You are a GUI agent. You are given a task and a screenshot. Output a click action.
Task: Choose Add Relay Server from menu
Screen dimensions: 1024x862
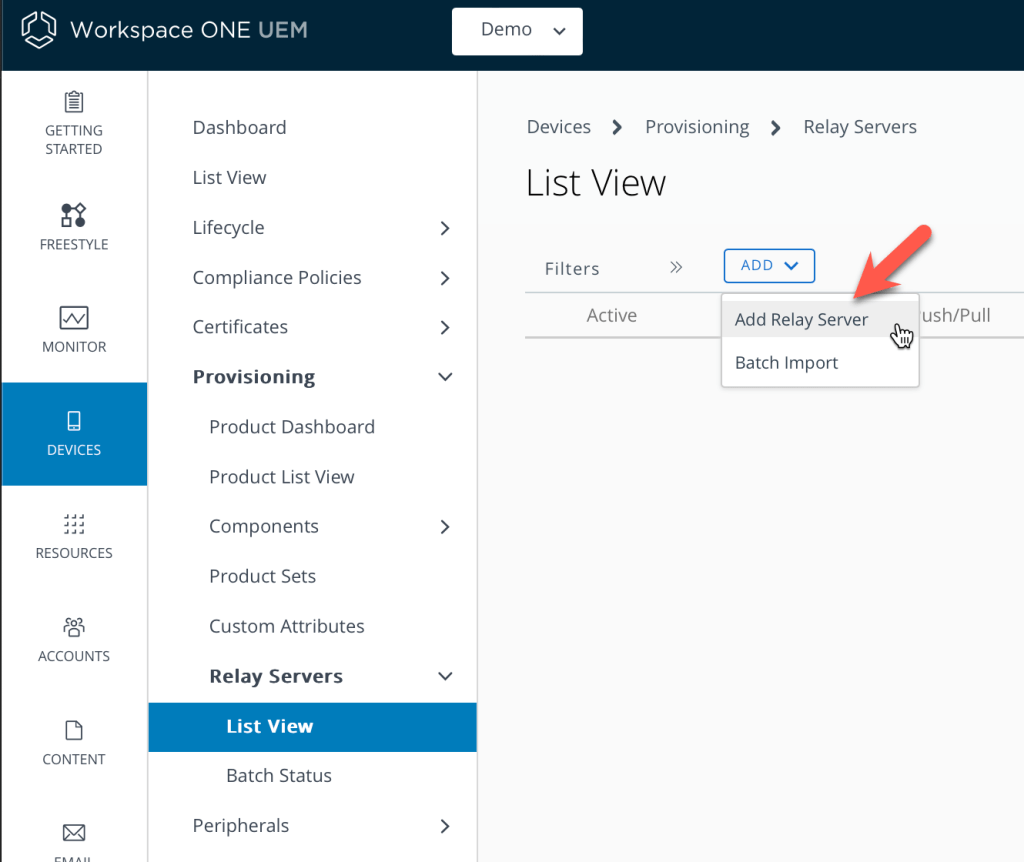[x=801, y=320]
